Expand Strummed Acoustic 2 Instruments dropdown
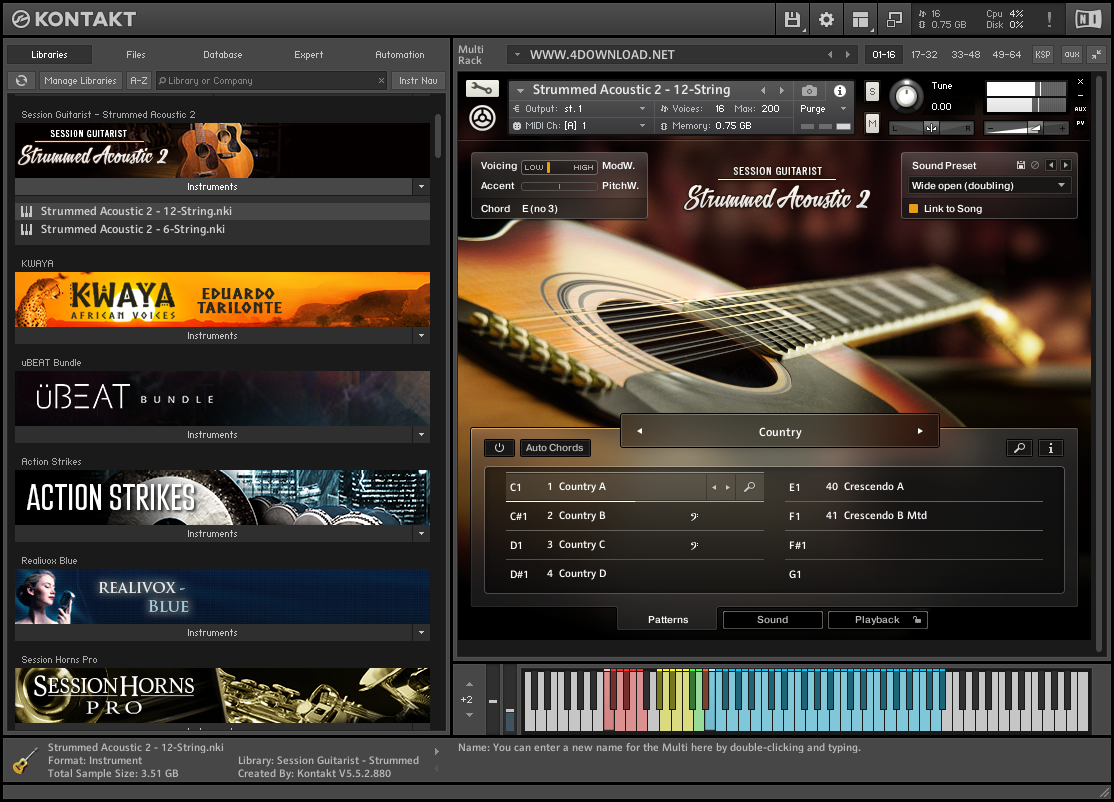 pyautogui.click(x=421, y=187)
